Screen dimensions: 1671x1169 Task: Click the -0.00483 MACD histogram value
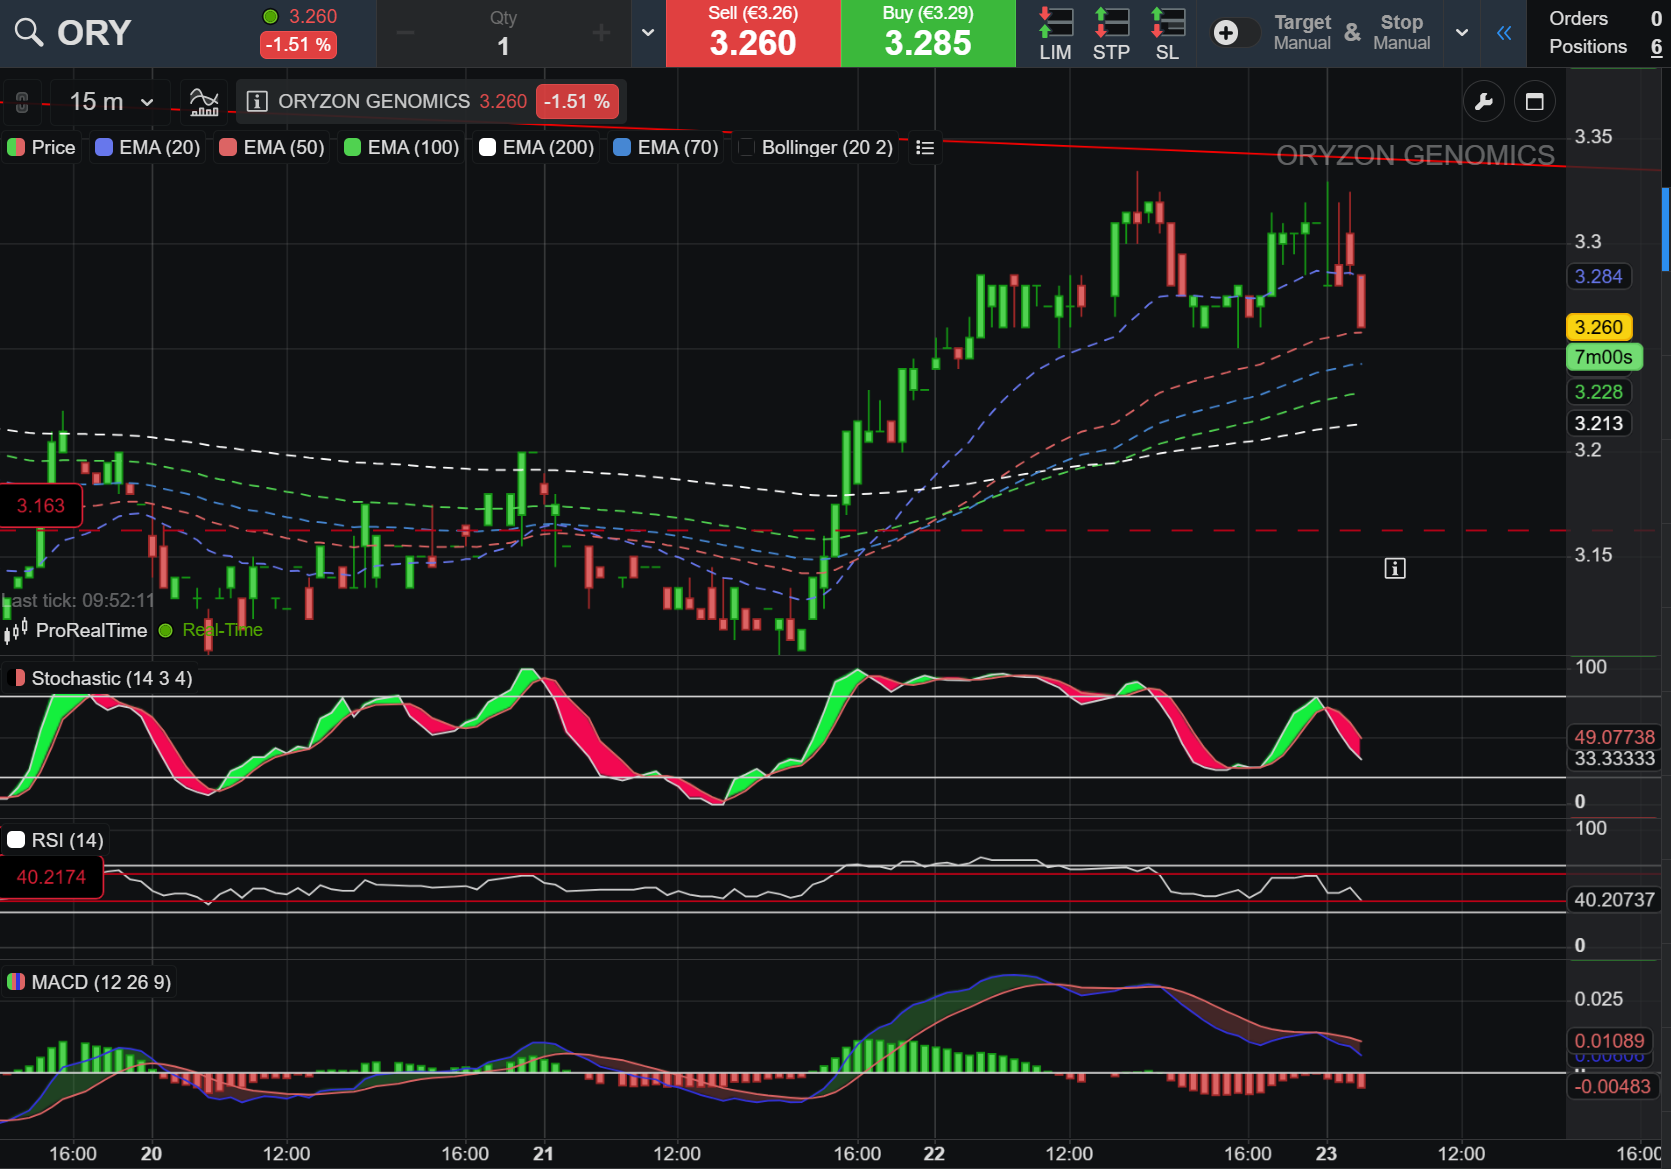pos(1612,1086)
